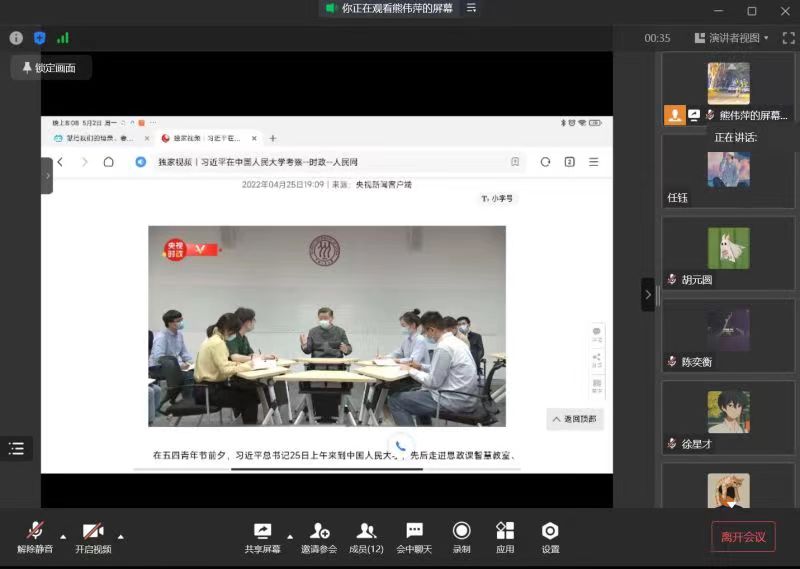This screenshot has width=800, height=569.
Task: Collapse participant video sidebar with arrow
Action: point(648,294)
